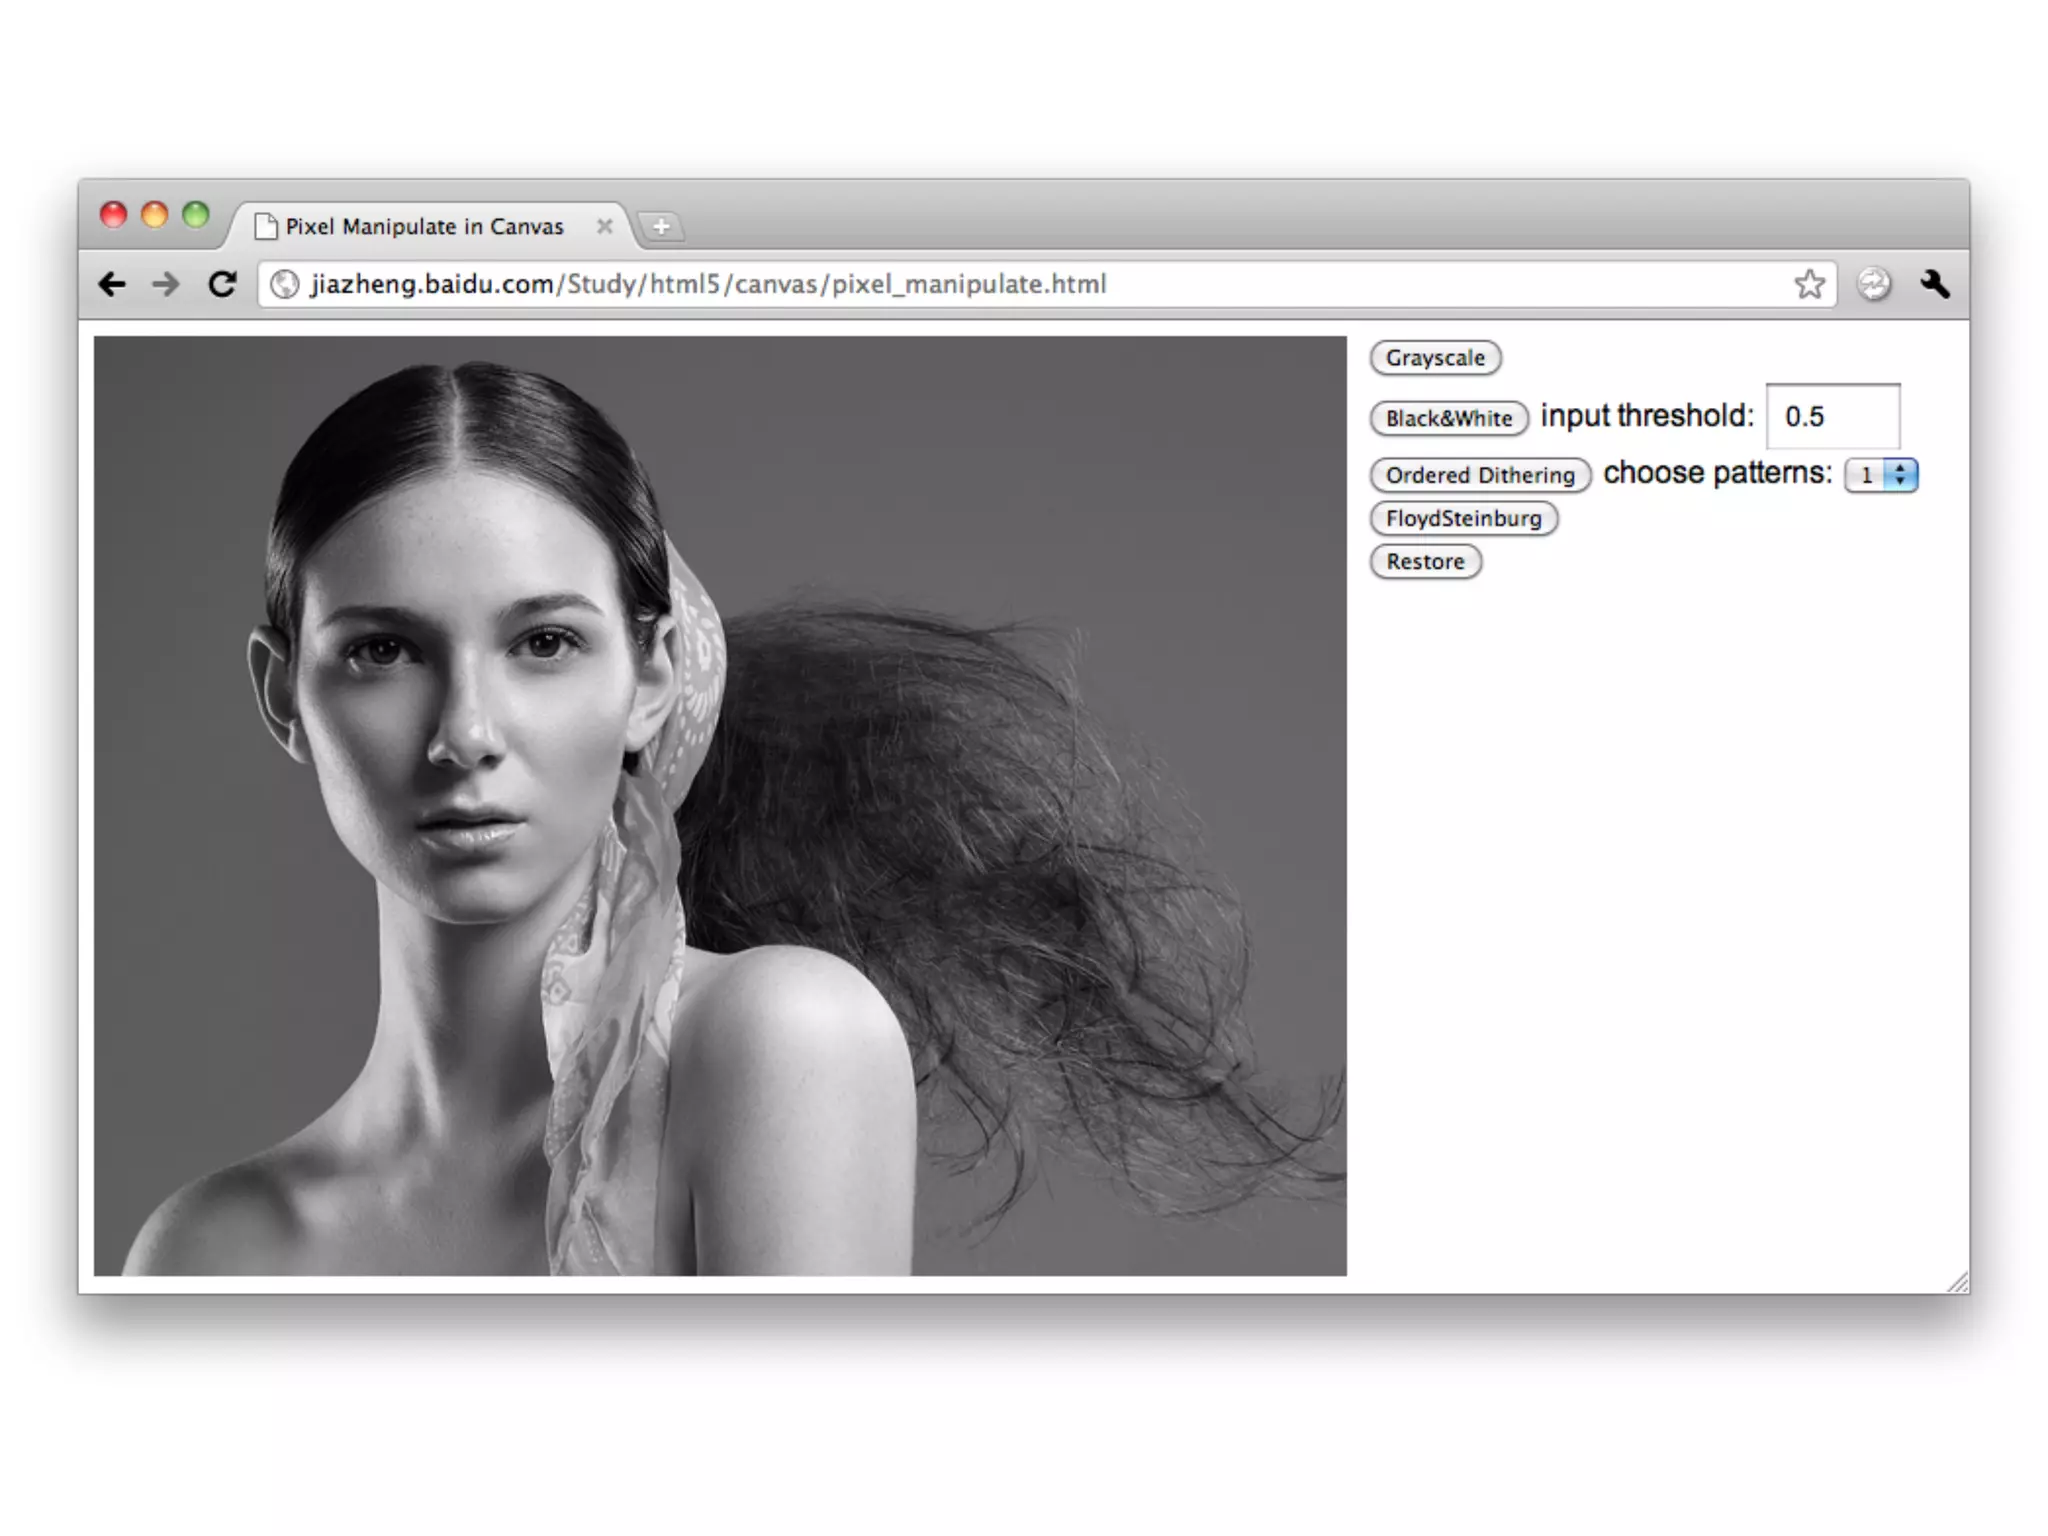Click the sync extension icon

click(x=1873, y=285)
